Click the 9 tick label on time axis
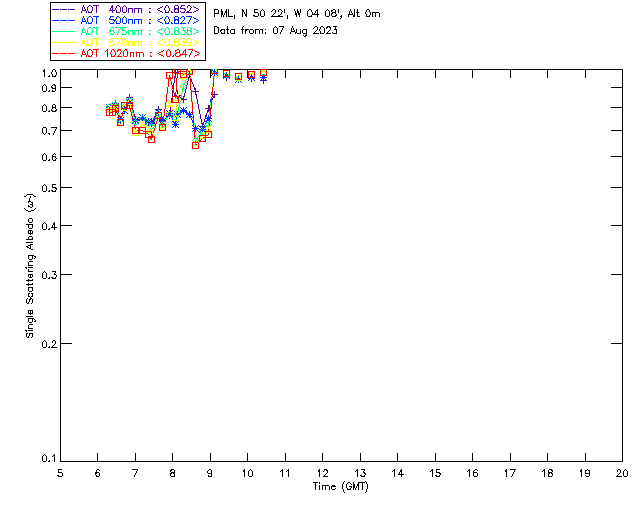This screenshot has width=640, height=512. [210, 473]
